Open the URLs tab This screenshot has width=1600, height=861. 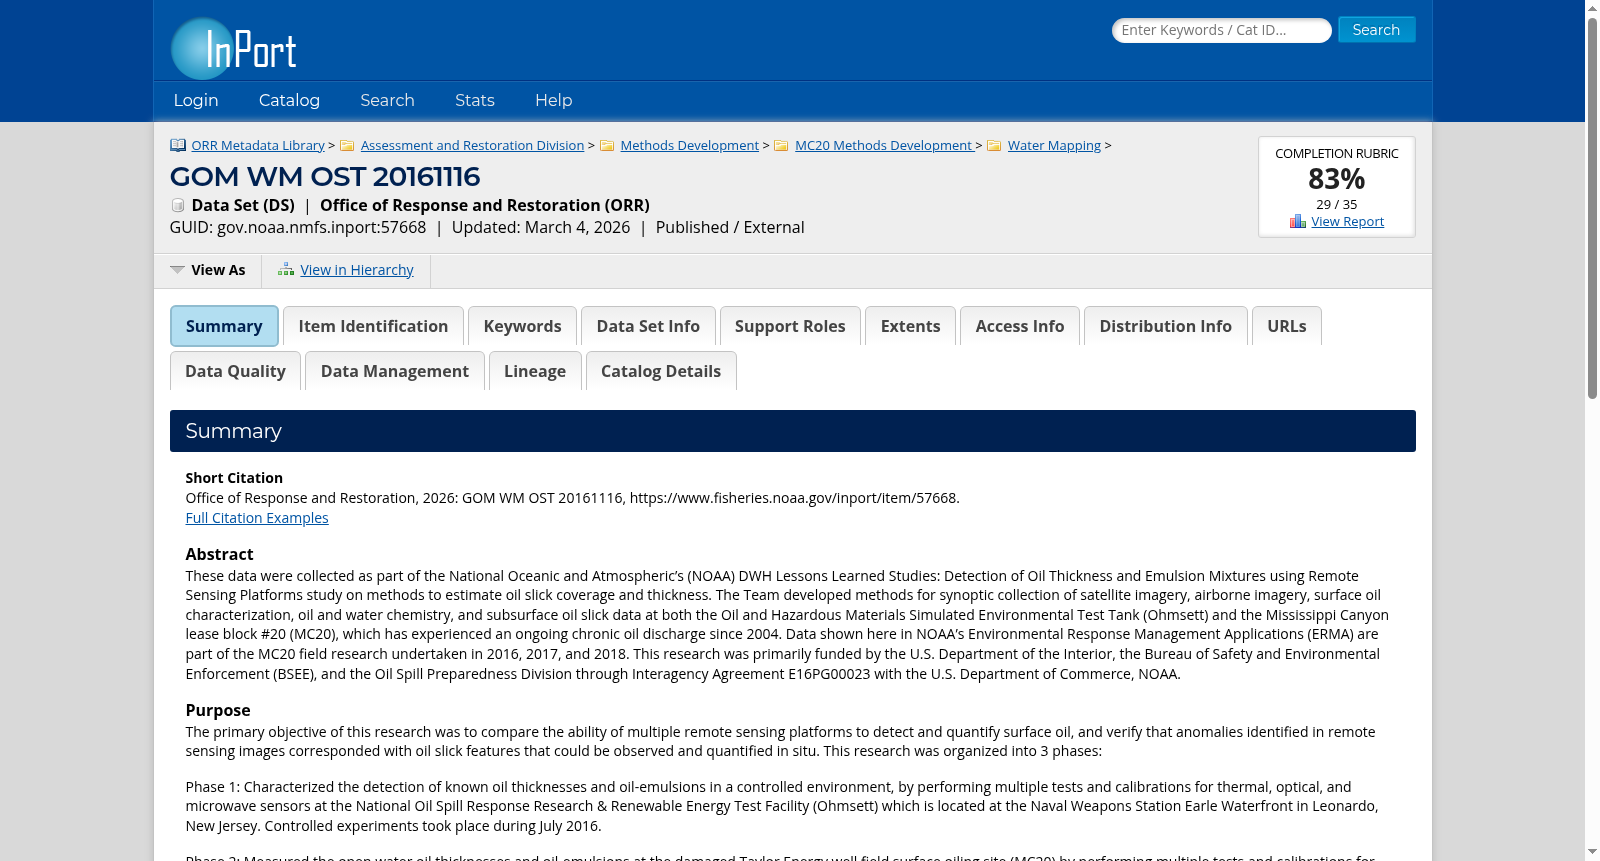(x=1287, y=326)
